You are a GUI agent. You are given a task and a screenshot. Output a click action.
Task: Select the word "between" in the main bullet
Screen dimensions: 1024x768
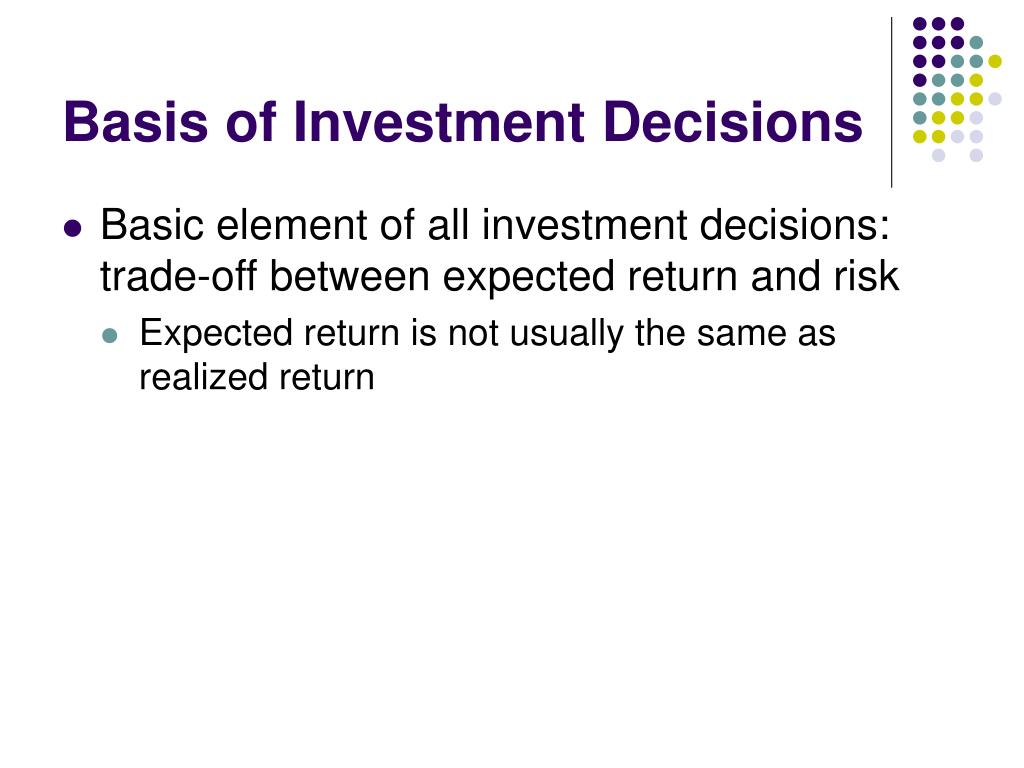[x=349, y=276]
